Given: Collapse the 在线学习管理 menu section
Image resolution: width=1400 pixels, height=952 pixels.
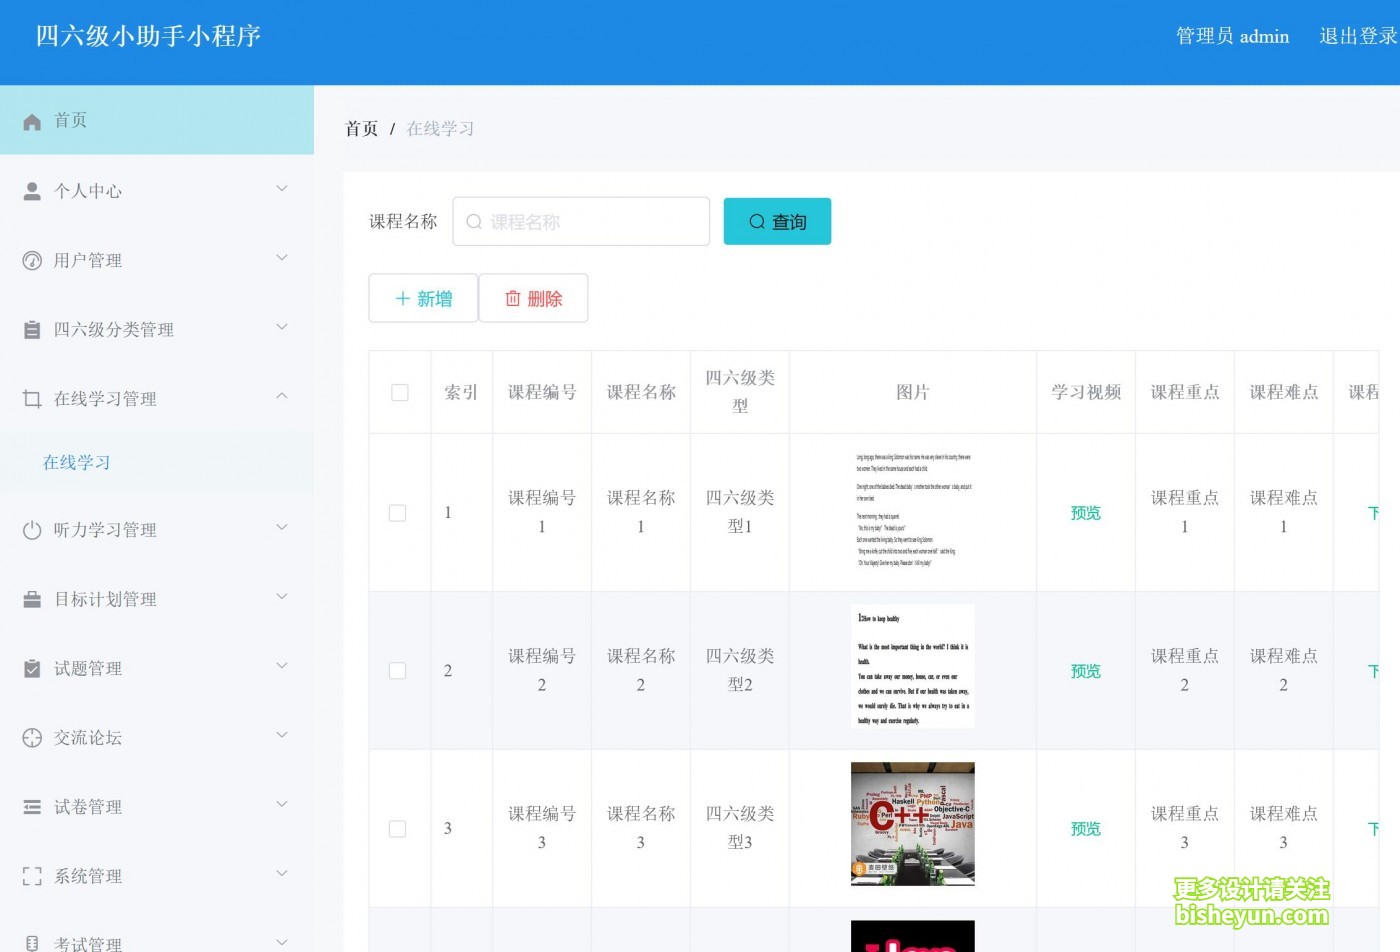Looking at the screenshot, I should tap(150, 397).
